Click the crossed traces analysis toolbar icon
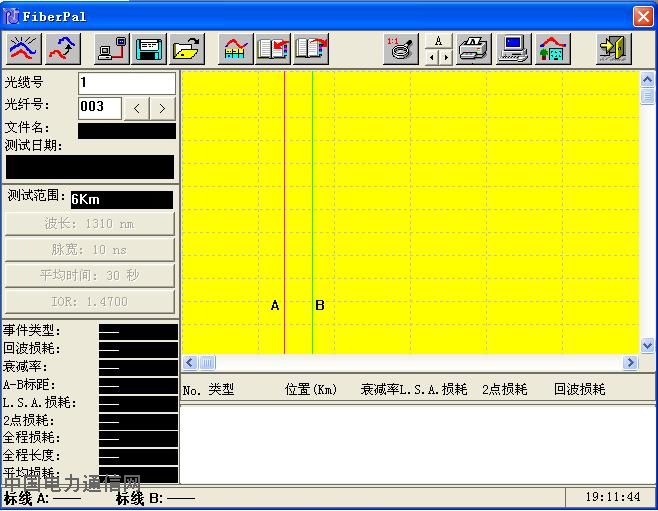Viewport: 658px width, 511px height. pyautogui.click(x=24, y=48)
